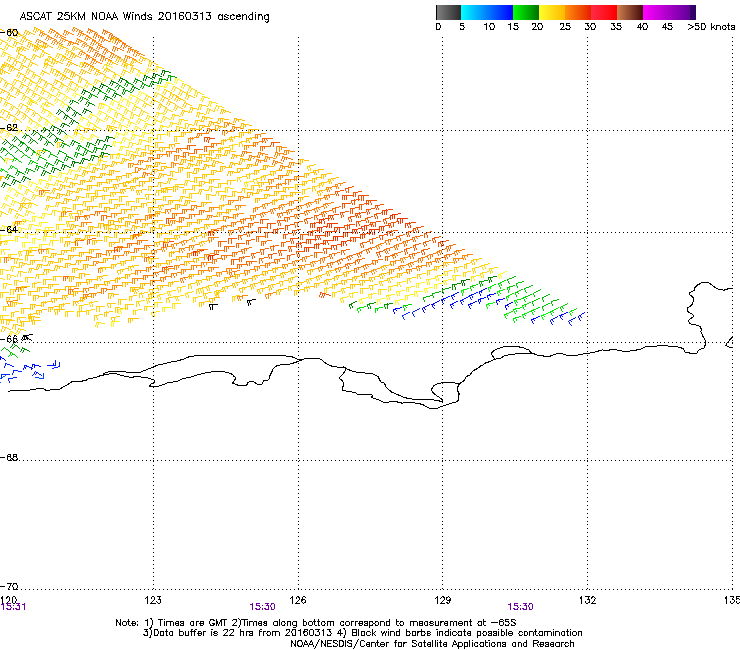740x650 pixels.
Task: Click the NOAA/NESDIS credit line
Action: pyautogui.click(x=432, y=644)
